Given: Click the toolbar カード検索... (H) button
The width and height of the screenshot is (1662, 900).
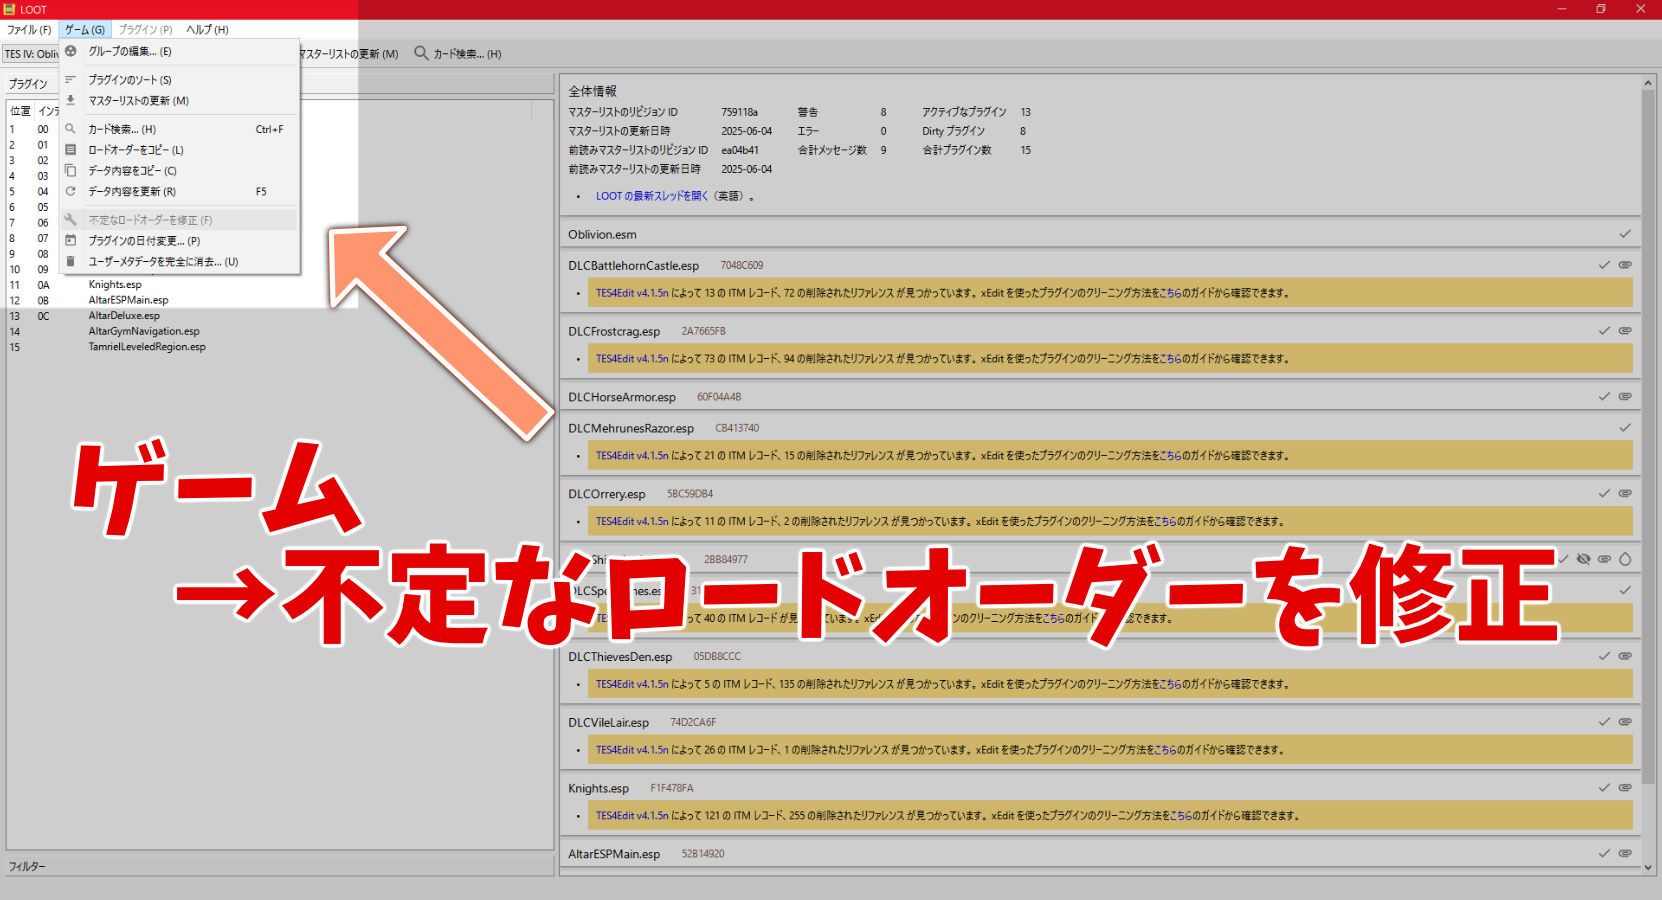Looking at the screenshot, I should click(x=458, y=54).
